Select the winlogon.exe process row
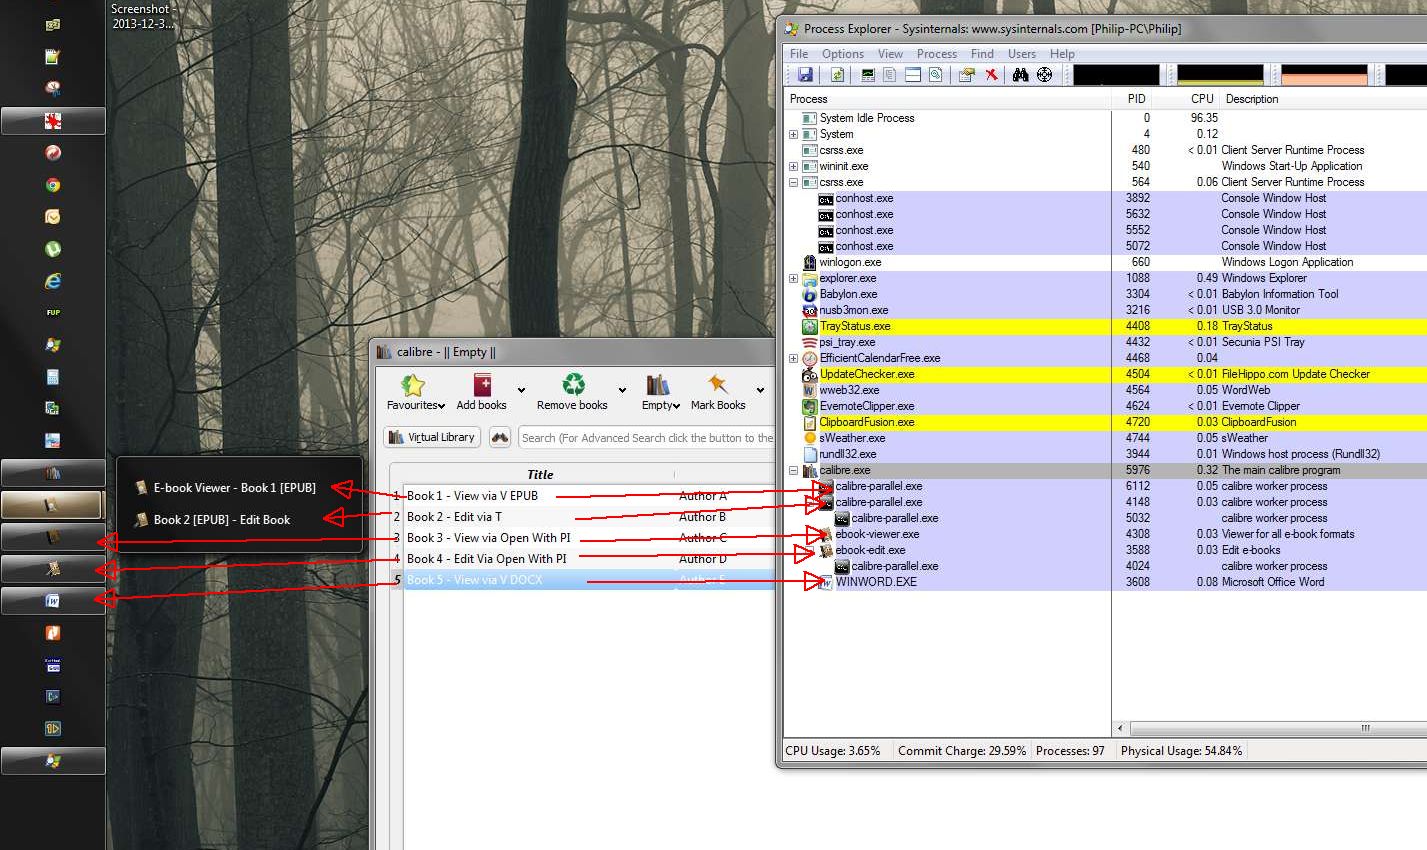 point(1105,262)
